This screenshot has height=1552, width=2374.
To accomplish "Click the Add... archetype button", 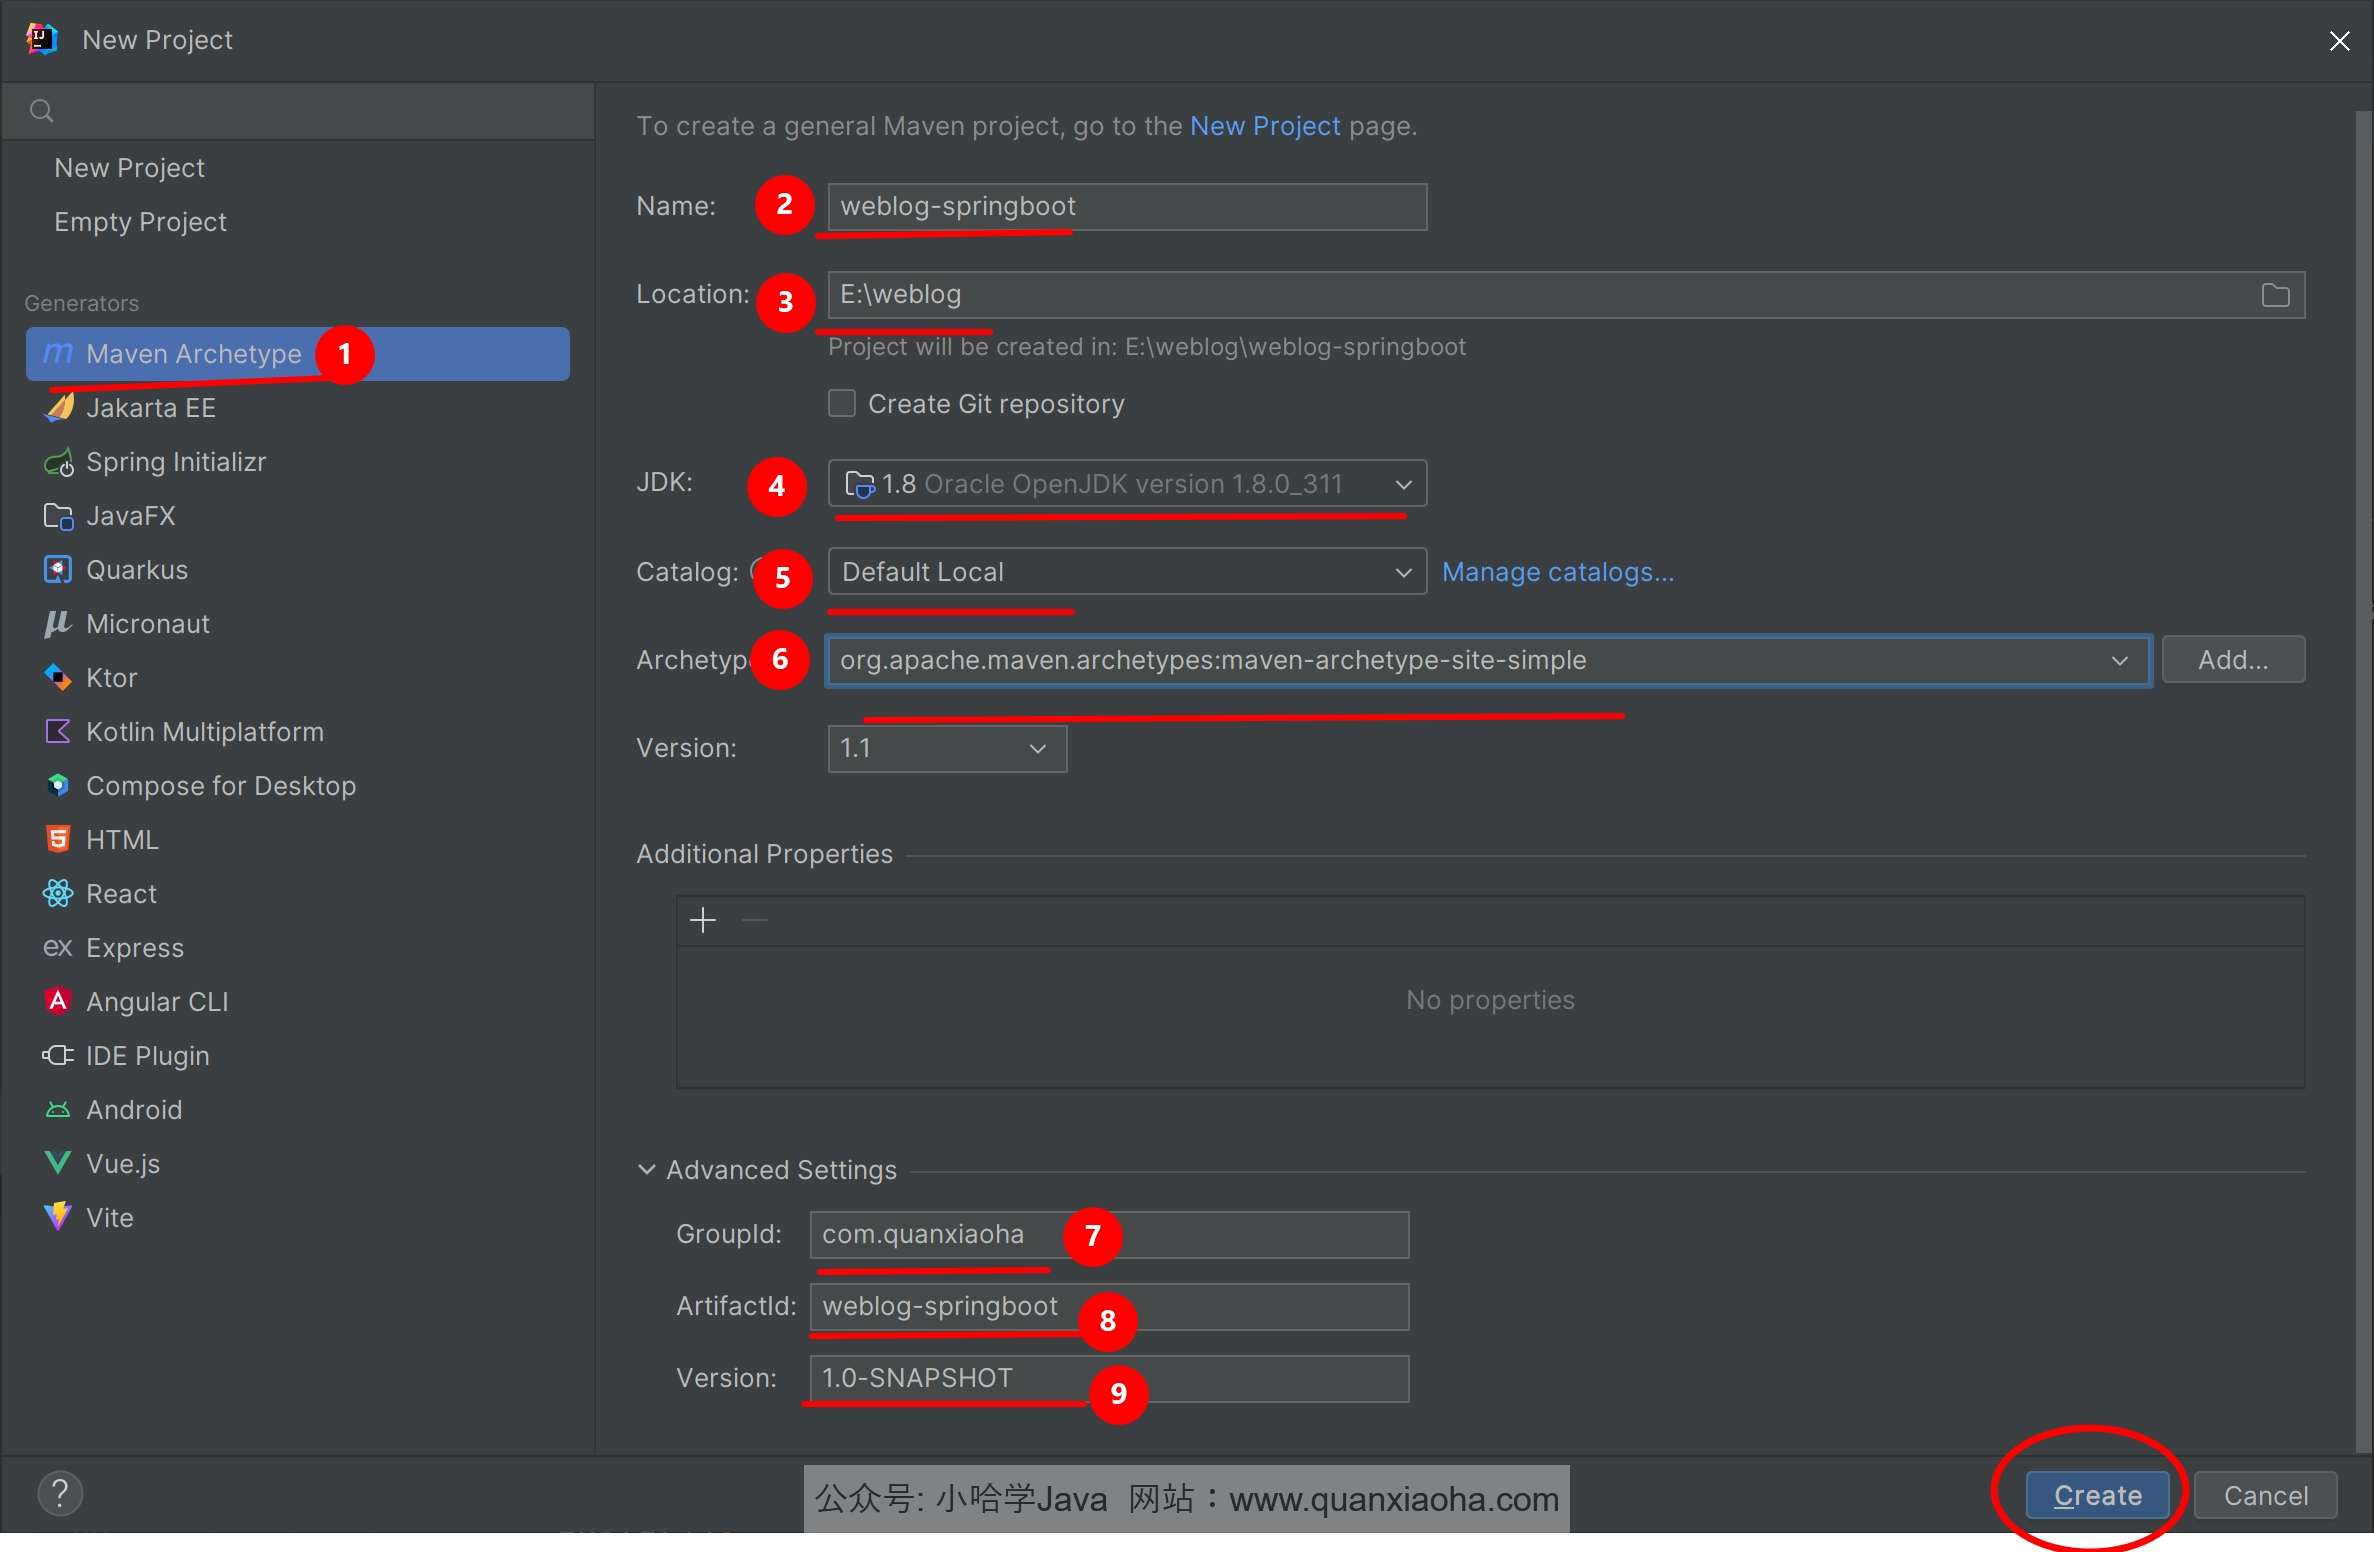I will [2233, 660].
